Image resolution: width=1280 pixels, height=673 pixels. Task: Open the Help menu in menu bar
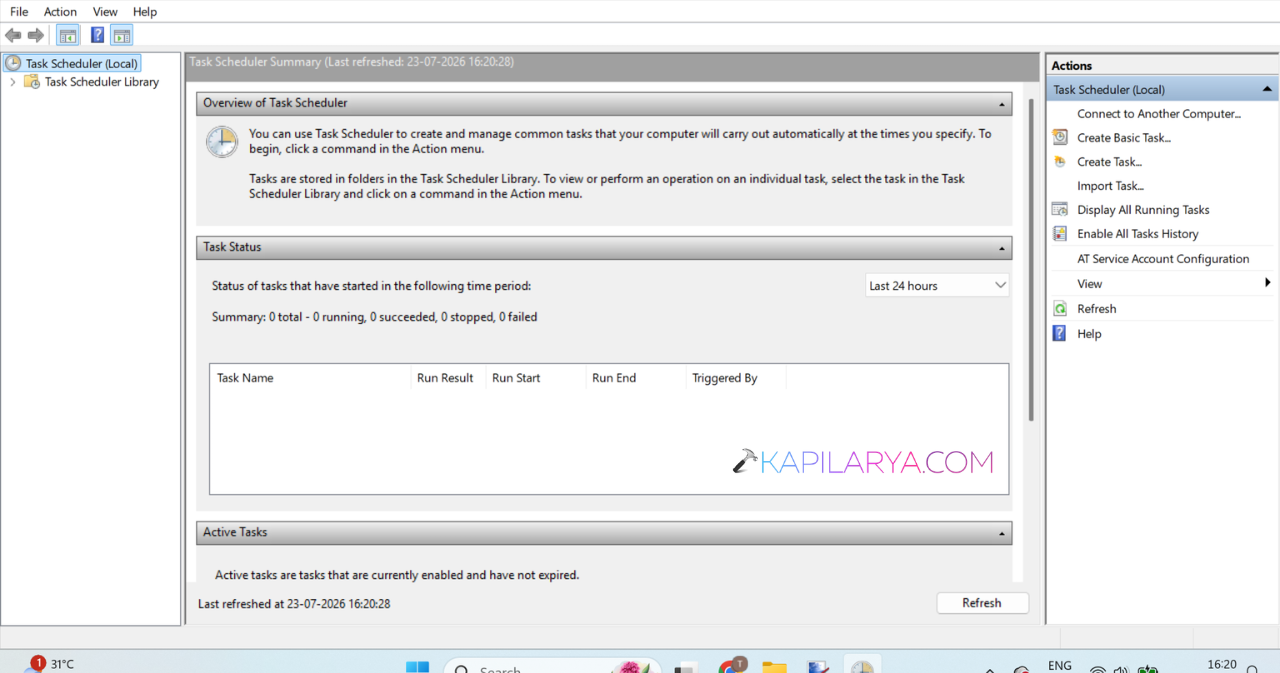[x=145, y=12]
